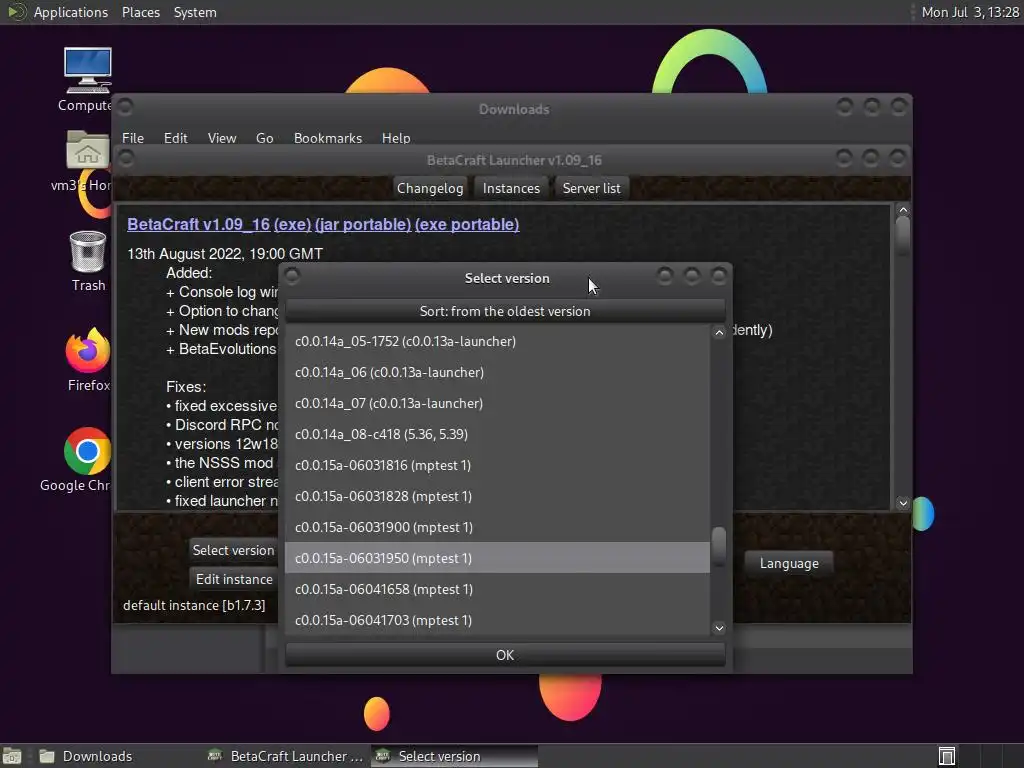Open Bookmarks menu in Downloads window
Image resolution: width=1024 pixels, height=768 pixels.
click(x=328, y=138)
